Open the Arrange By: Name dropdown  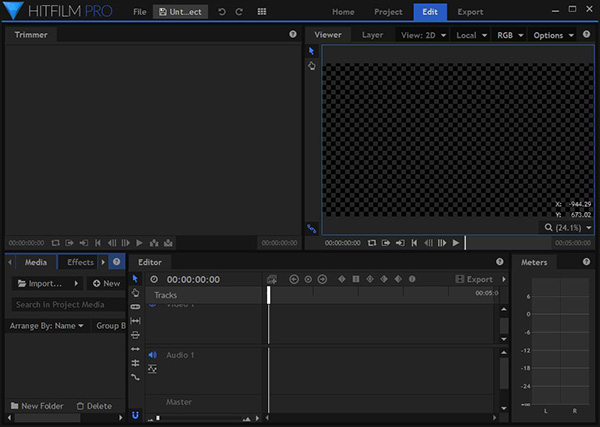tap(47, 326)
